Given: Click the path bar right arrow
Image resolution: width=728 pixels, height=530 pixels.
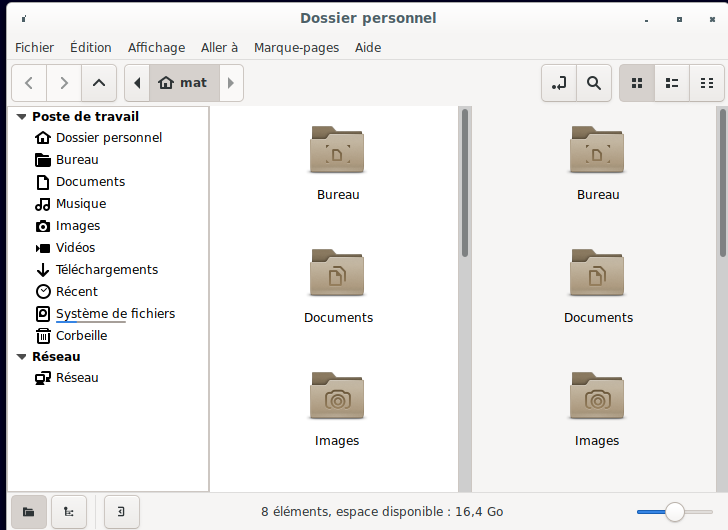Looking at the screenshot, I should 232,83.
